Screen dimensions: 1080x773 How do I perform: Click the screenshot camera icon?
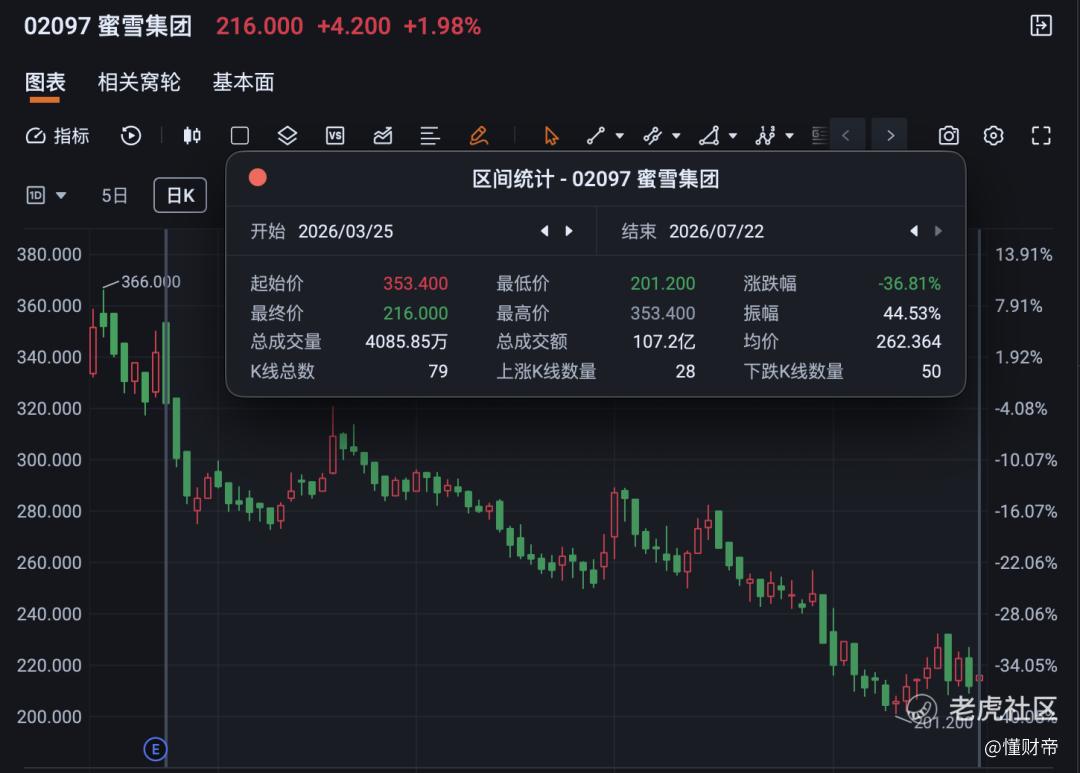coord(948,136)
